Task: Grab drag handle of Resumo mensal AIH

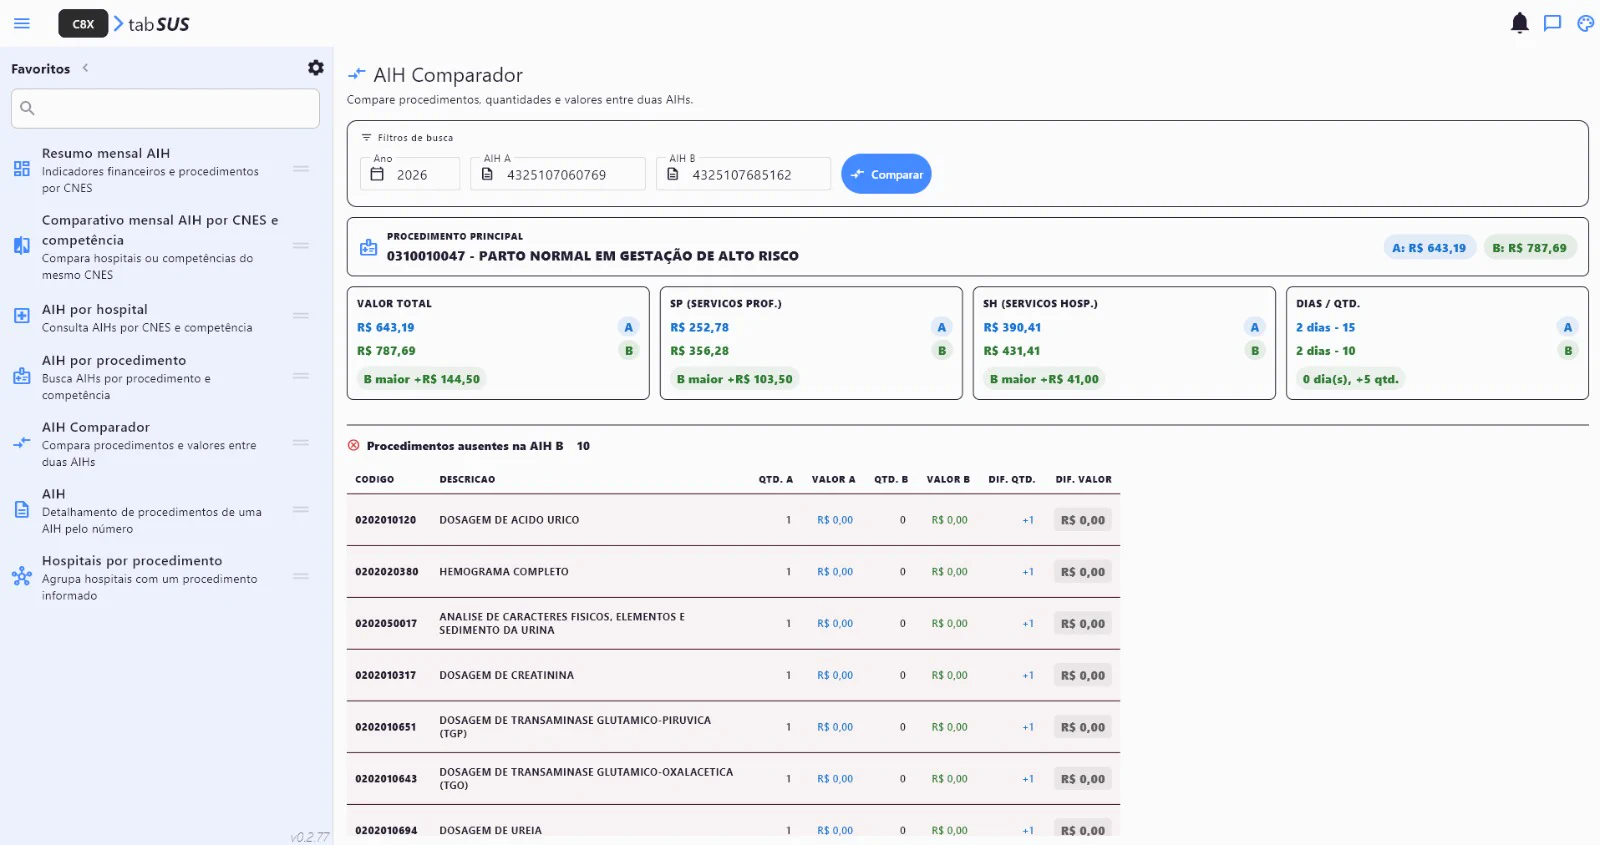Action: tap(301, 169)
